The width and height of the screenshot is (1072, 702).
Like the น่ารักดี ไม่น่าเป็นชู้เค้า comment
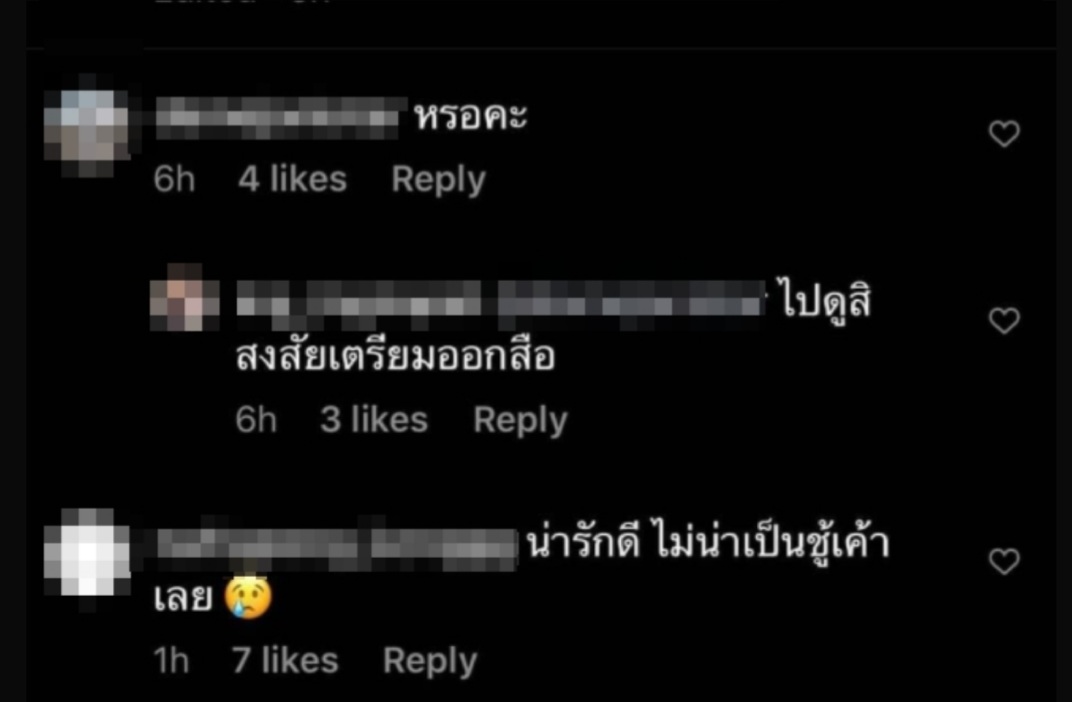click(x=1004, y=561)
